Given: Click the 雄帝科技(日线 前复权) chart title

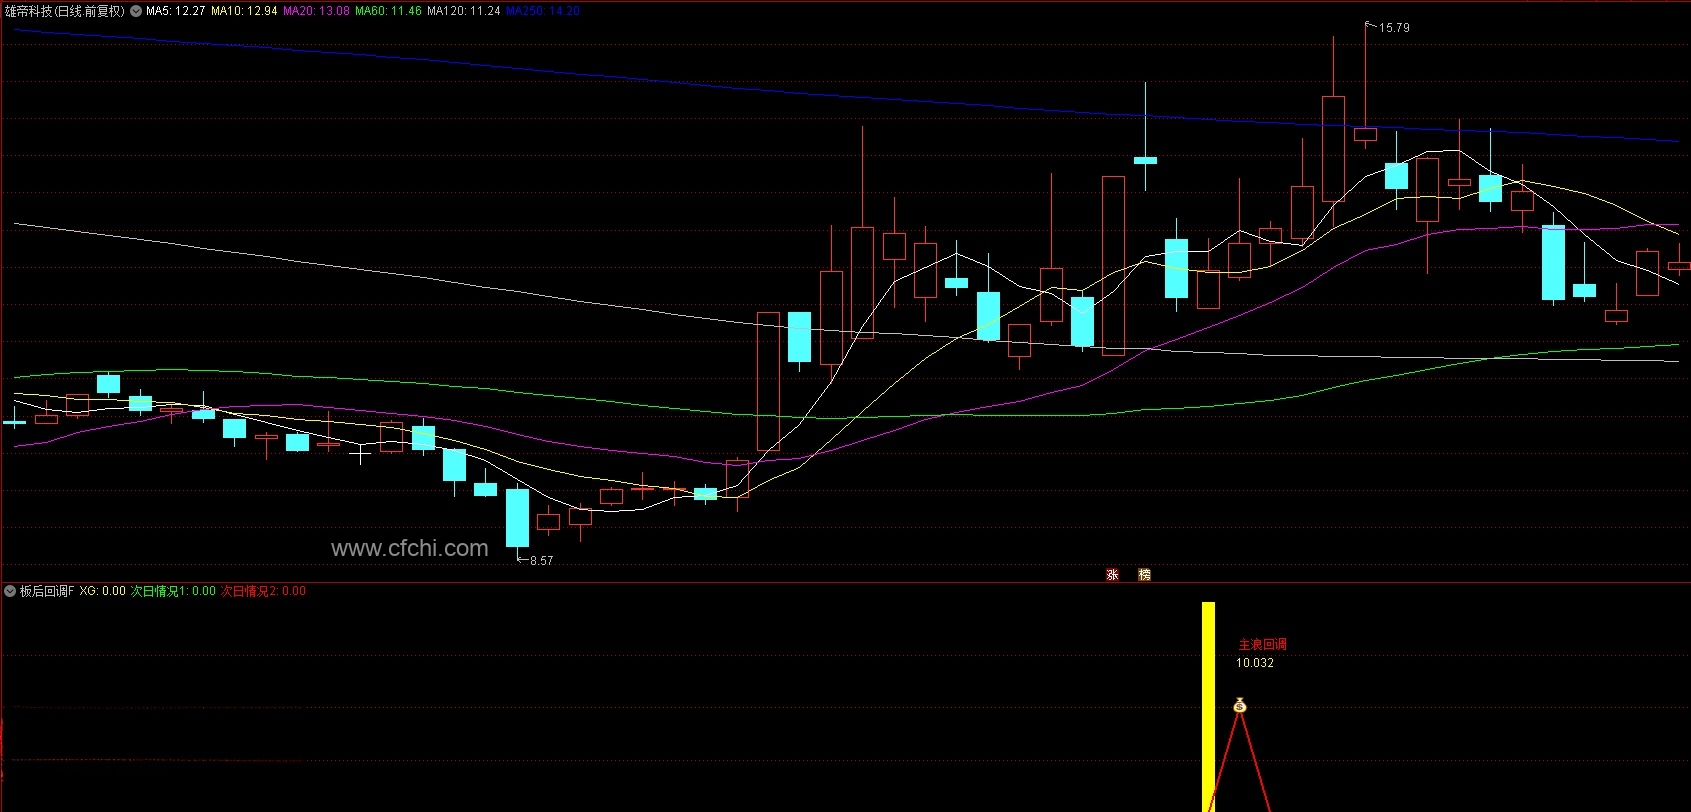Looking at the screenshot, I should coord(64,11).
